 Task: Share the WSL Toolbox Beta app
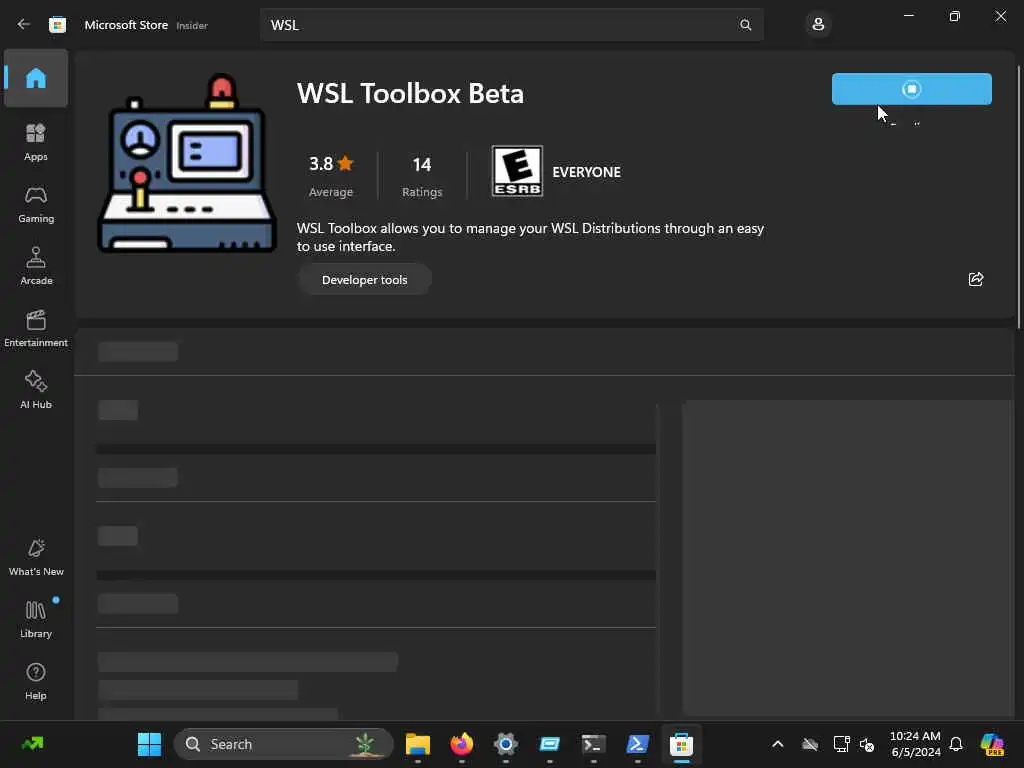coord(976,280)
